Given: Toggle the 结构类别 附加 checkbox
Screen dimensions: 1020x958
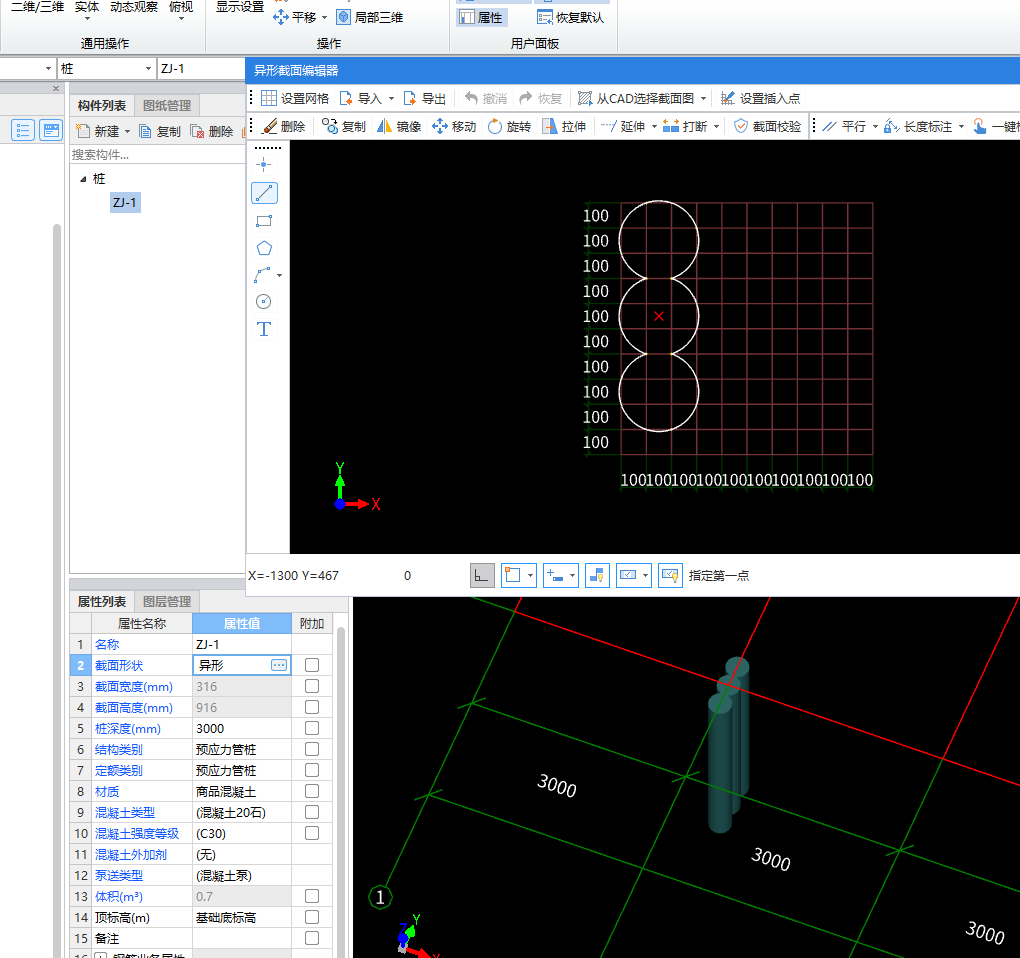Looking at the screenshot, I should [x=312, y=749].
